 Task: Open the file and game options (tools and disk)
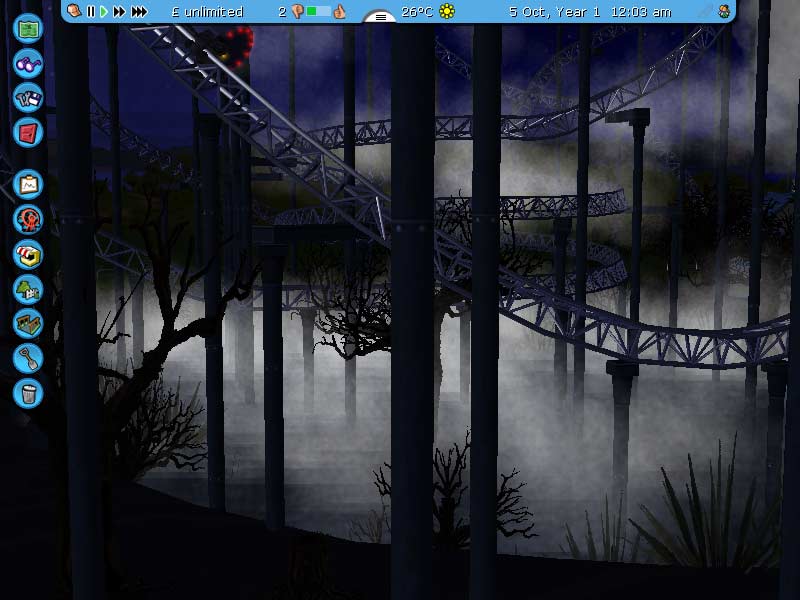28,98
